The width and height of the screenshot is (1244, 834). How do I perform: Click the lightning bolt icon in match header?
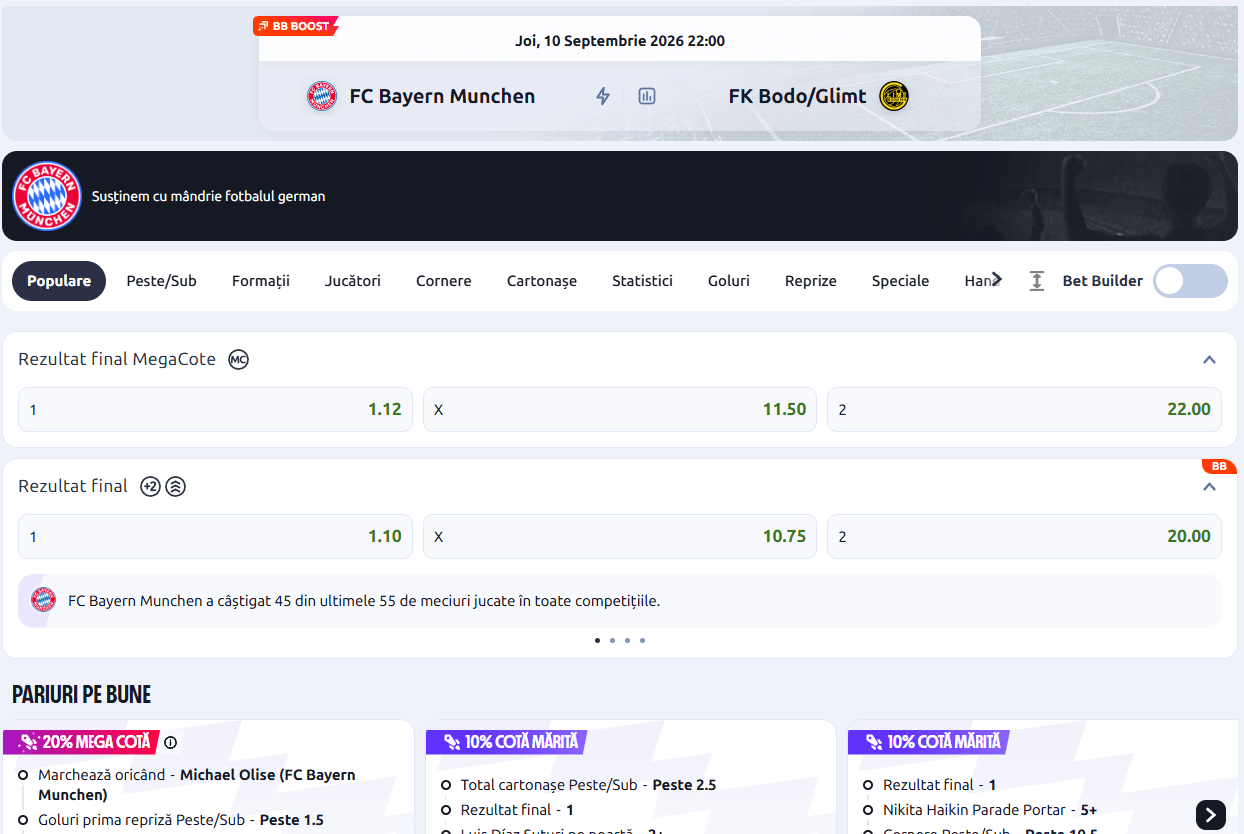[603, 96]
